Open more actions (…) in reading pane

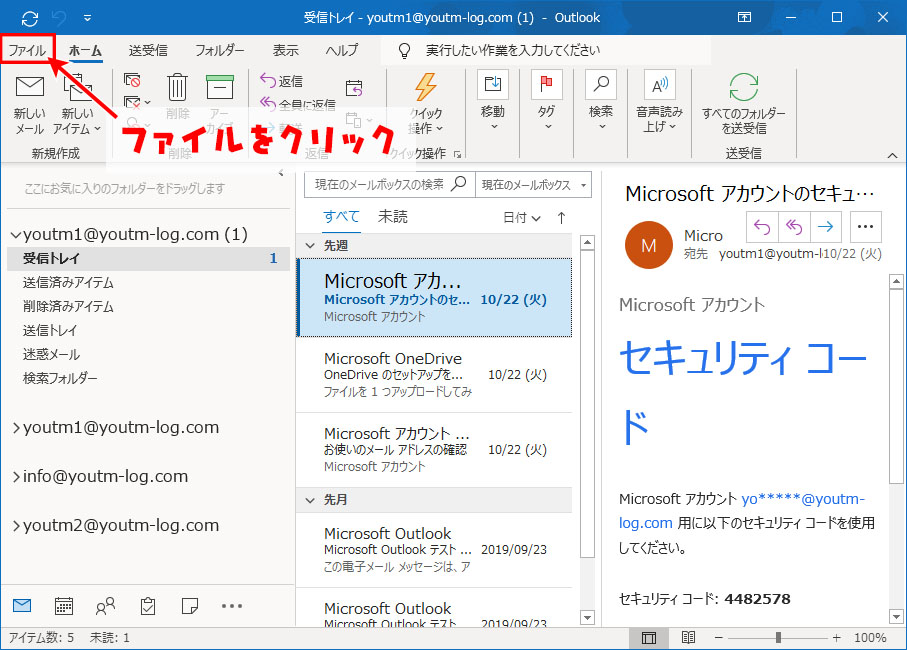coord(866,227)
